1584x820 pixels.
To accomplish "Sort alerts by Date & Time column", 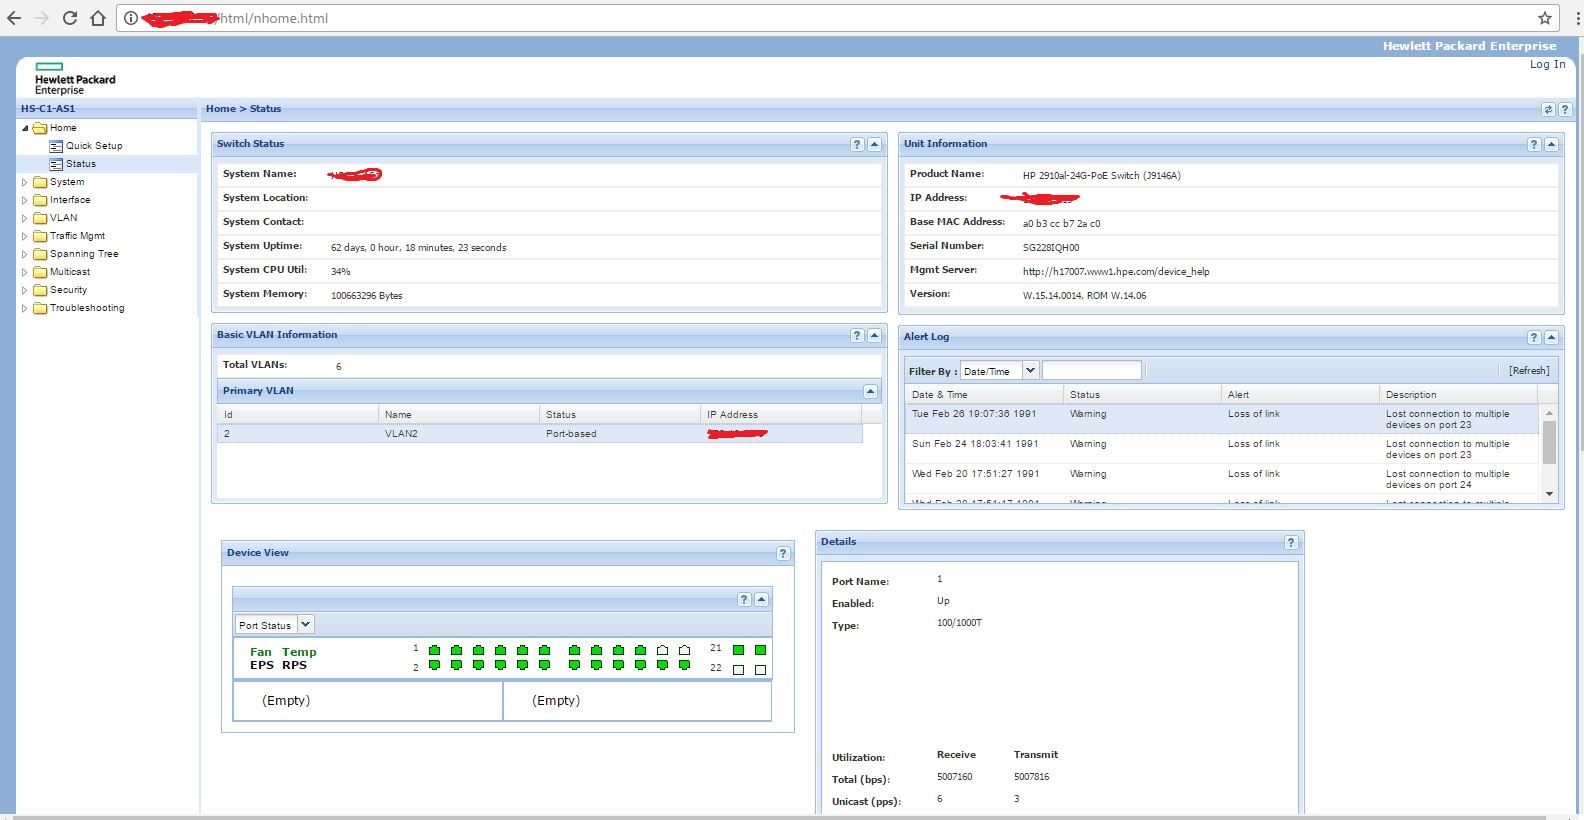I will pyautogui.click(x=984, y=395).
